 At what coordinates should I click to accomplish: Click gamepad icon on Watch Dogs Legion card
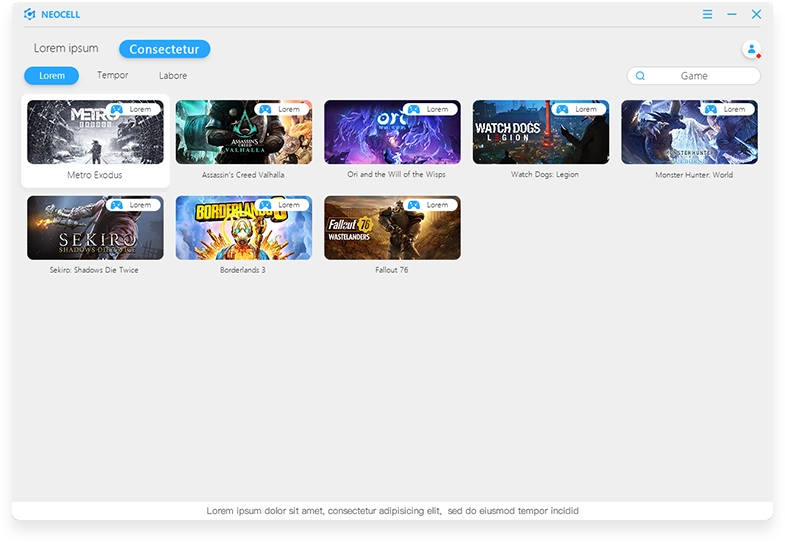pos(562,109)
